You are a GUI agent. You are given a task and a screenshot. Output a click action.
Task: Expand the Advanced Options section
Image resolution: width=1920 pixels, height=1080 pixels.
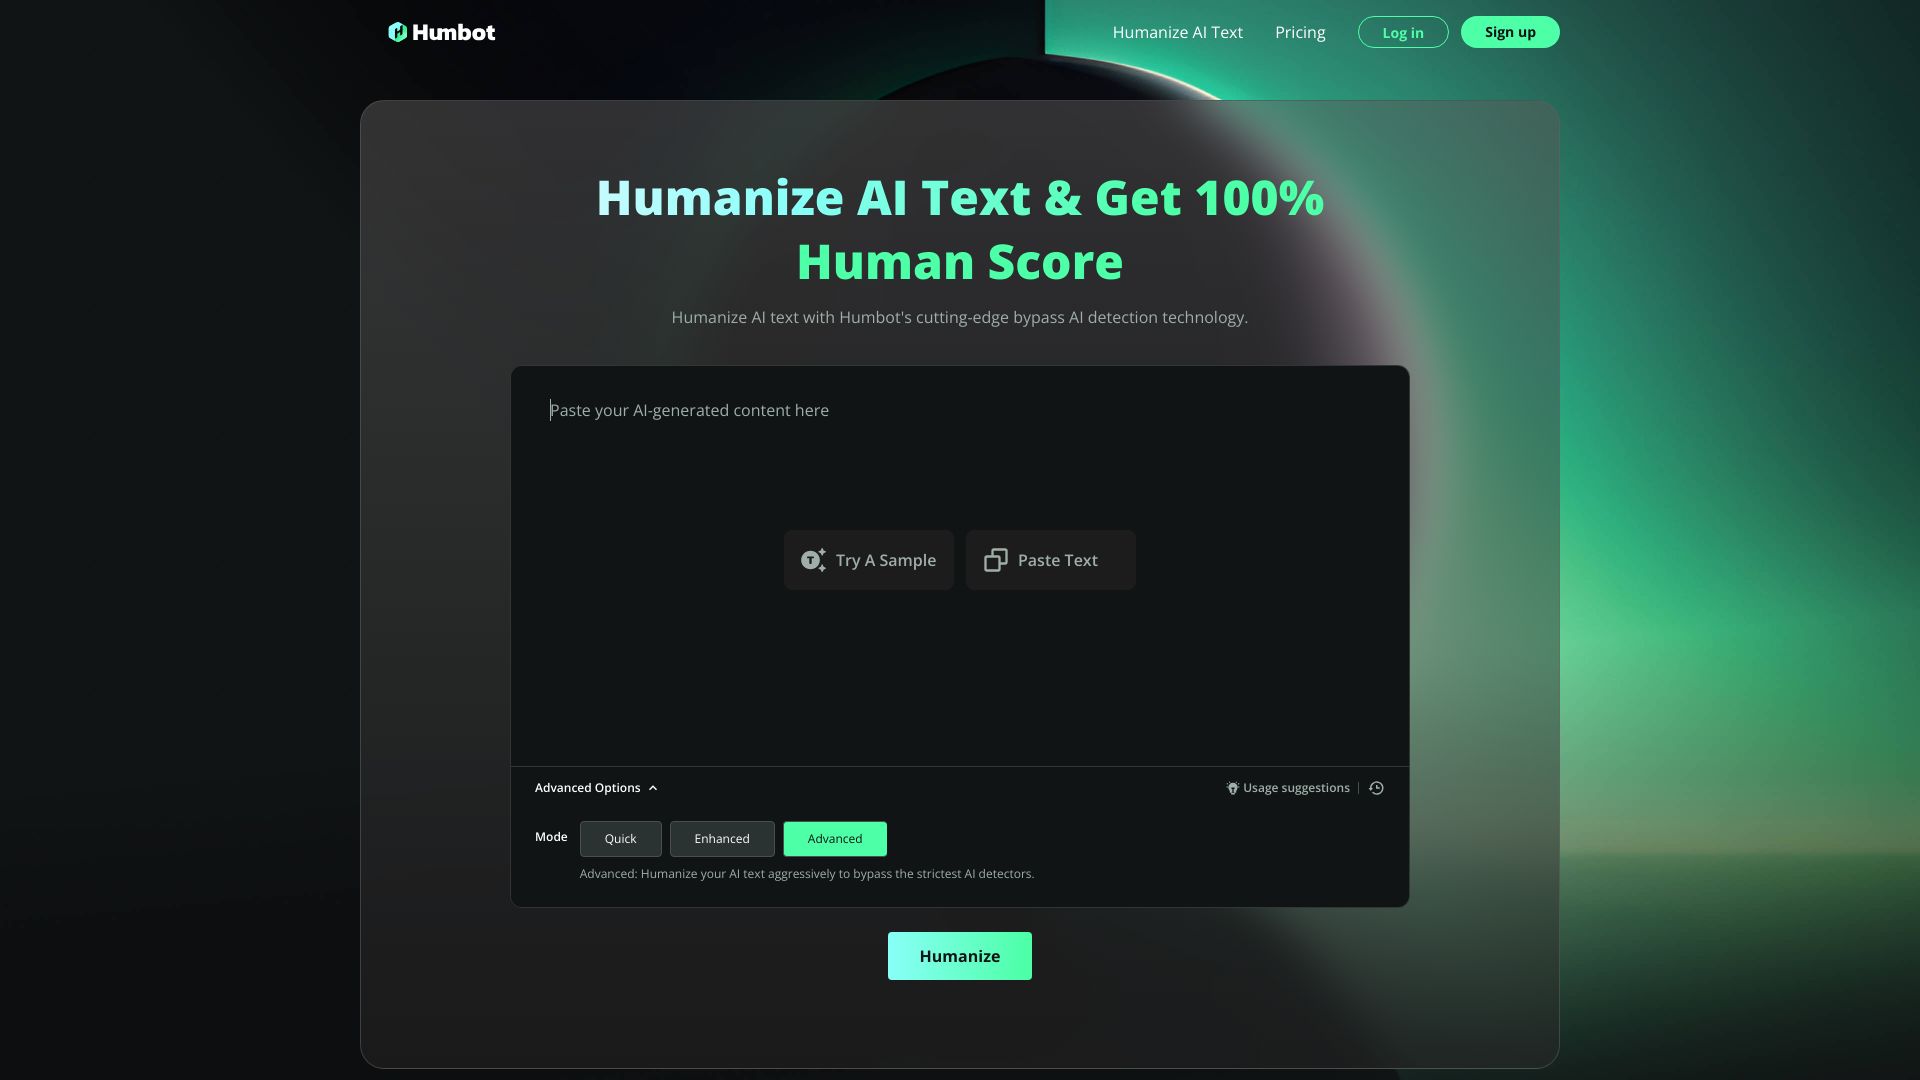point(596,787)
